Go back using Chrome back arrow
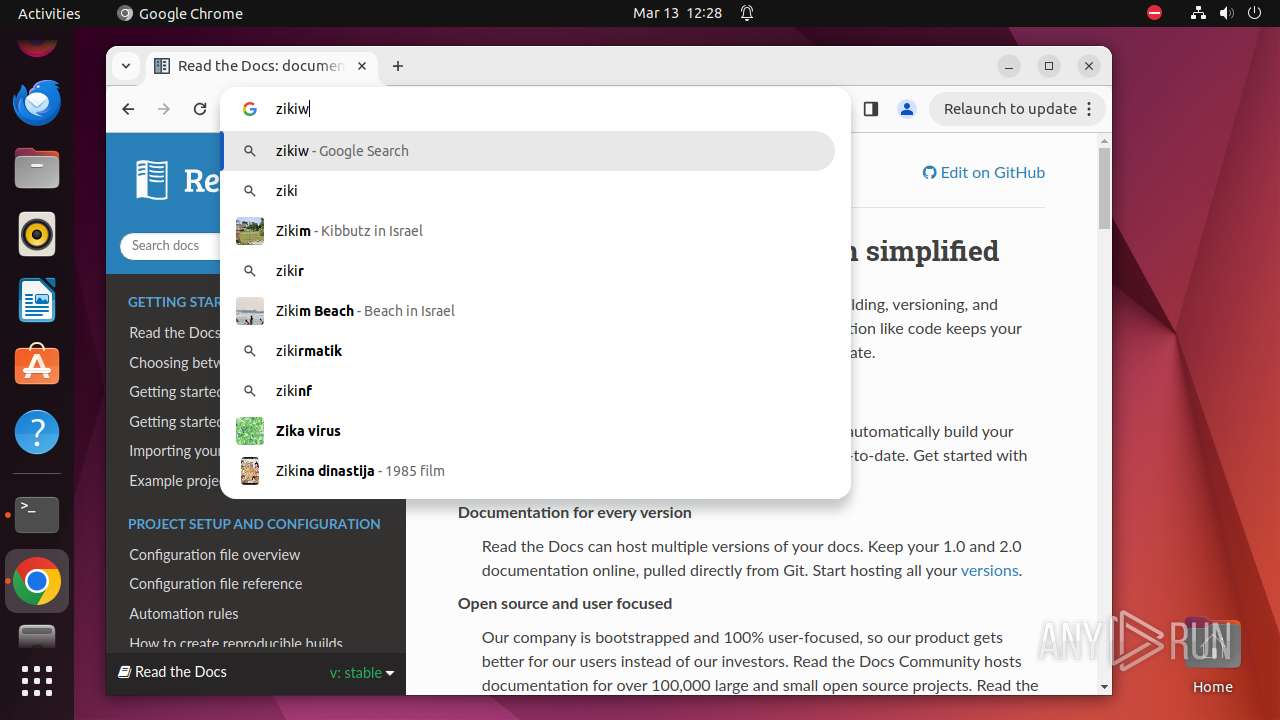 (x=128, y=109)
